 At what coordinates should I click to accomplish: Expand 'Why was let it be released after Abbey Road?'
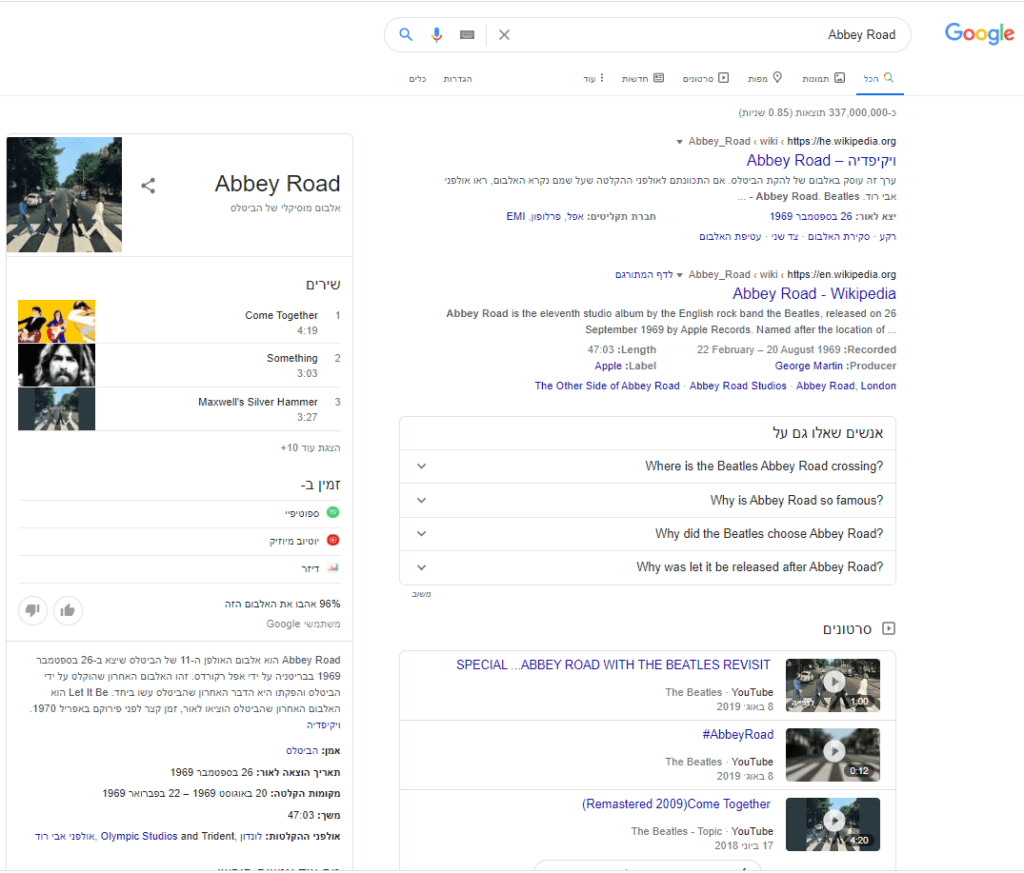[647, 567]
